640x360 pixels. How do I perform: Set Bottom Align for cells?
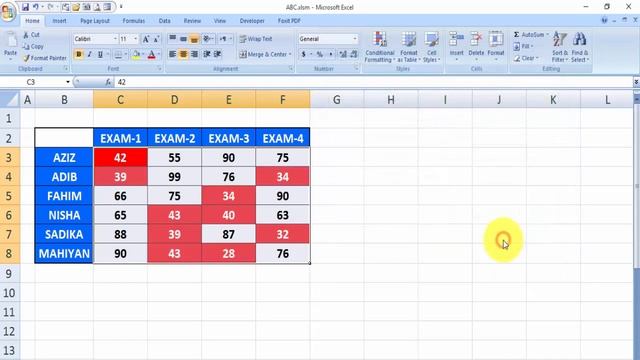pos(194,39)
